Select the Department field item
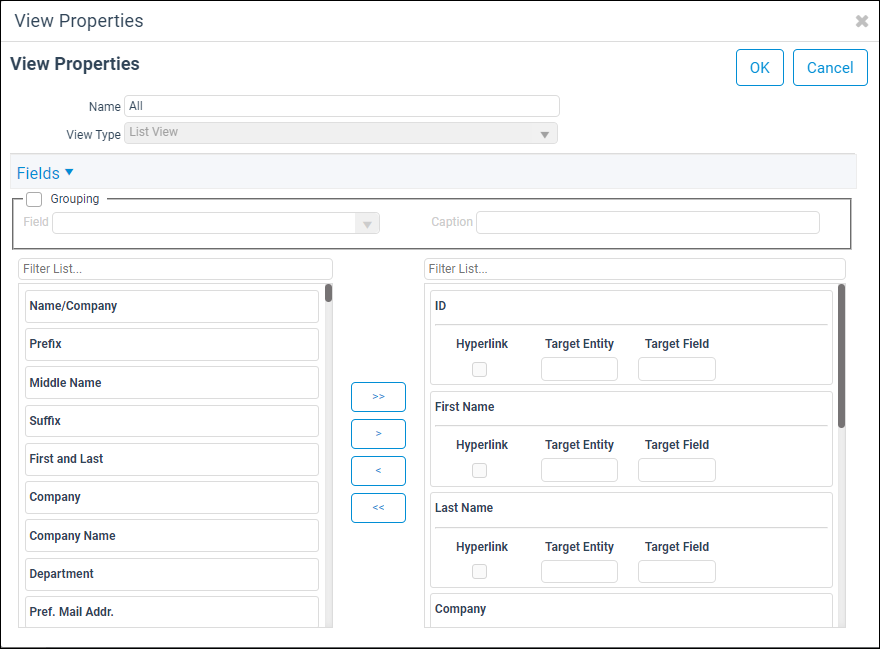This screenshot has width=880, height=649. [x=172, y=574]
